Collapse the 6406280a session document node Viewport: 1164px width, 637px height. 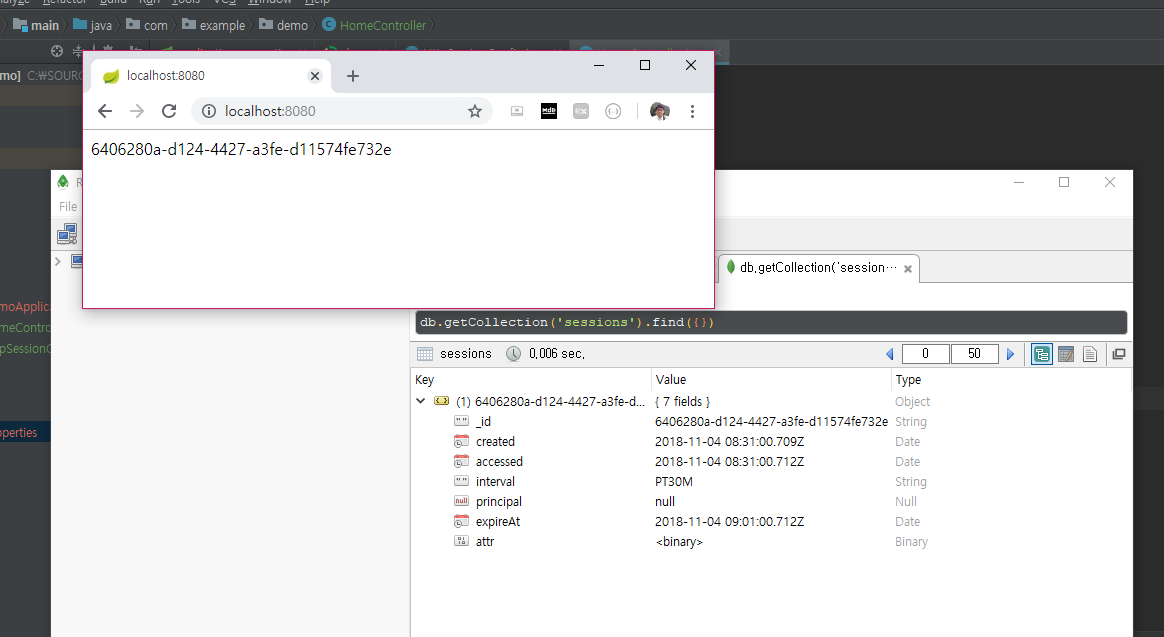[420, 400]
